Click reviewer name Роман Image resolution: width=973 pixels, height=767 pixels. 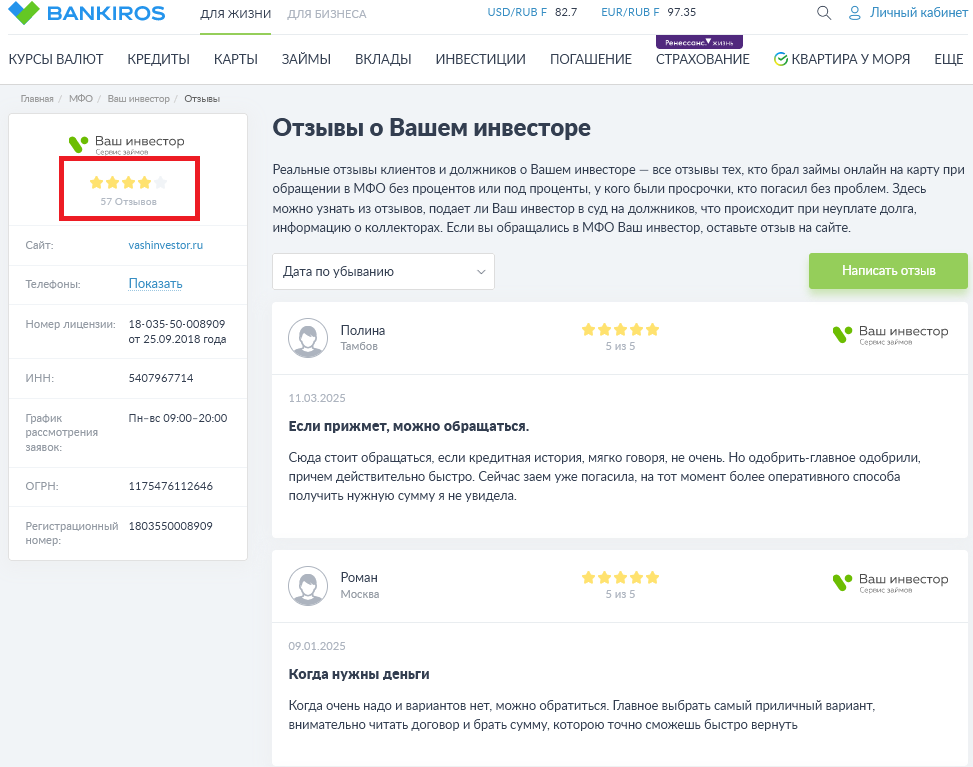click(359, 578)
